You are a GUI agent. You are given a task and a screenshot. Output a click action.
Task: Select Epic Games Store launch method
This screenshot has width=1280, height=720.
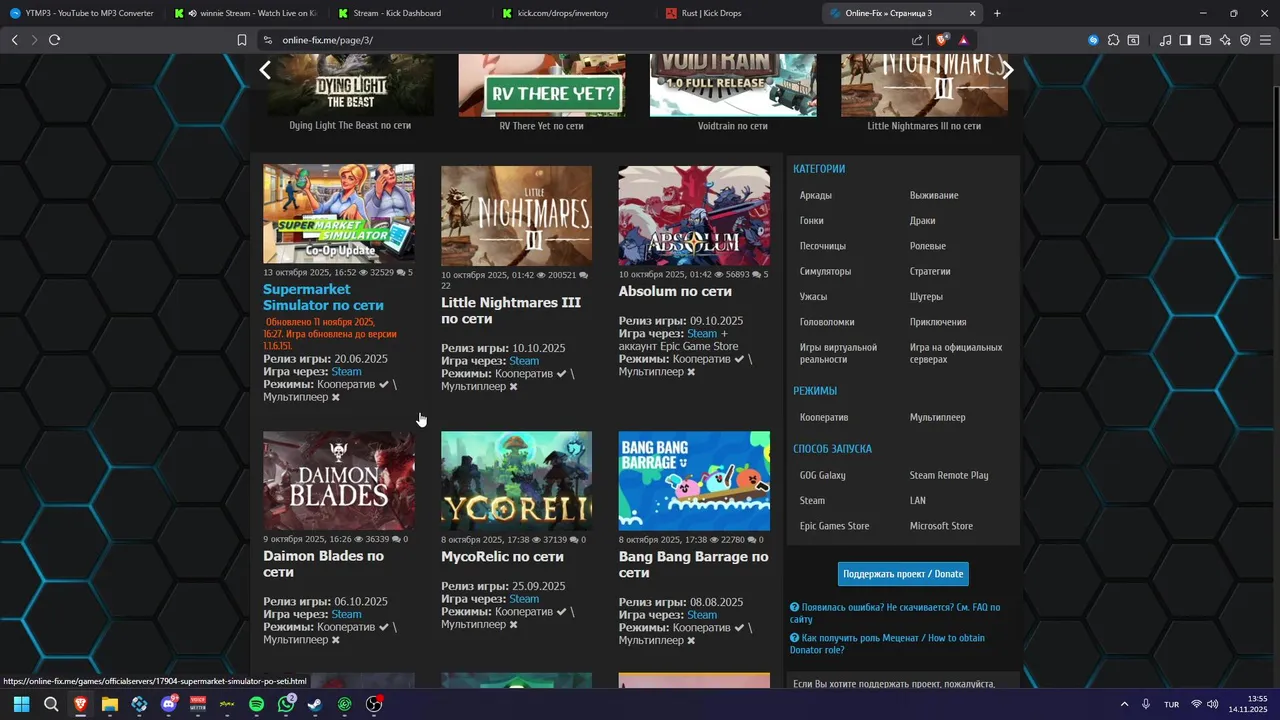coord(834,526)
